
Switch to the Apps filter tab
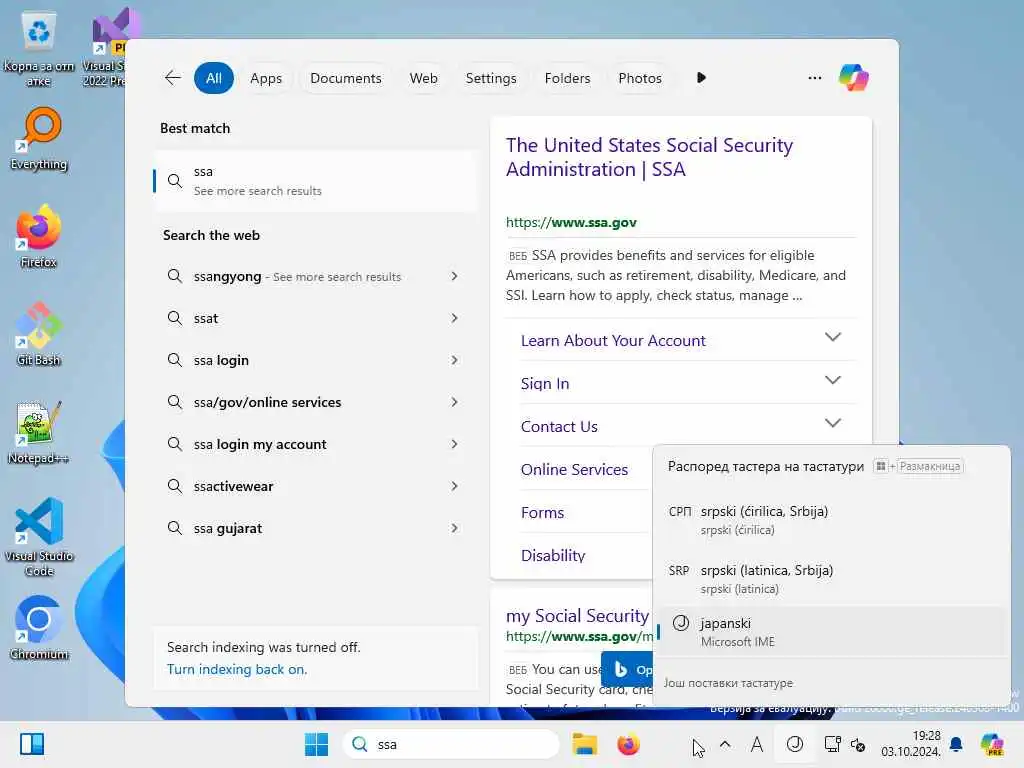tap(266, 78)
